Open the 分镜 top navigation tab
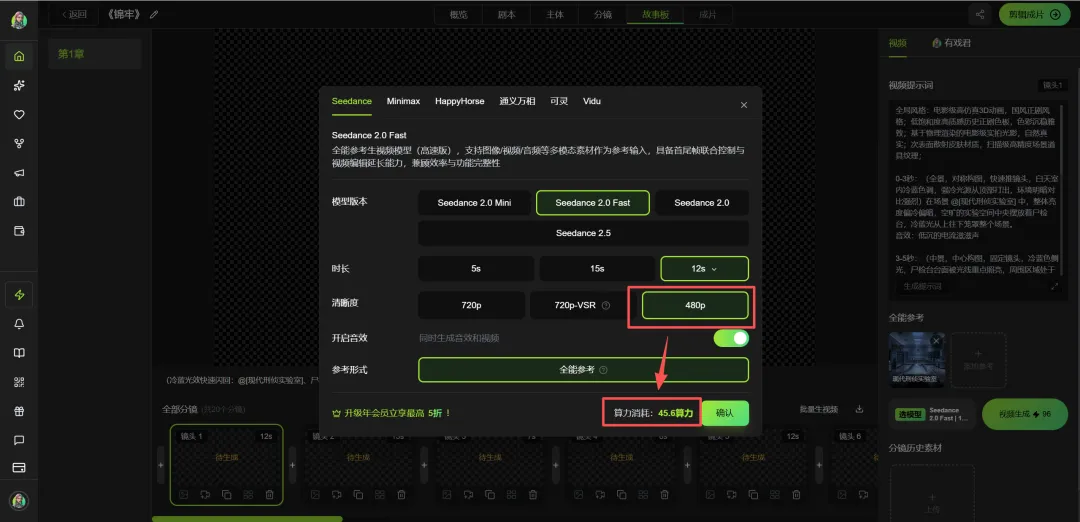 [x=602, y=14]
